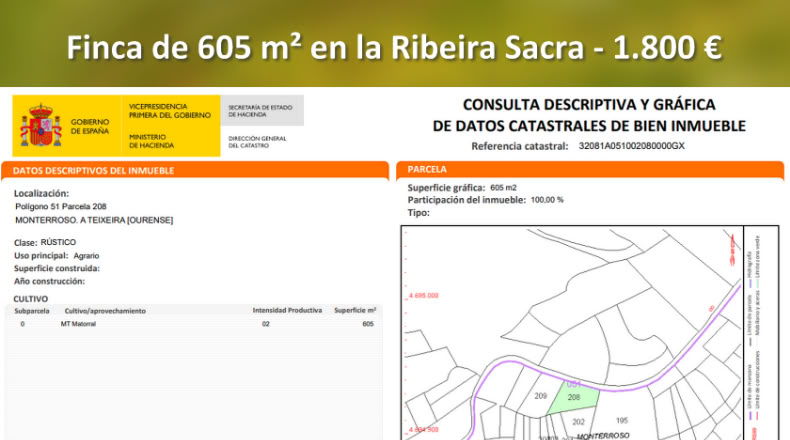
Task: Click parcel 202 on the cadastral map
Action: [578, 422]
